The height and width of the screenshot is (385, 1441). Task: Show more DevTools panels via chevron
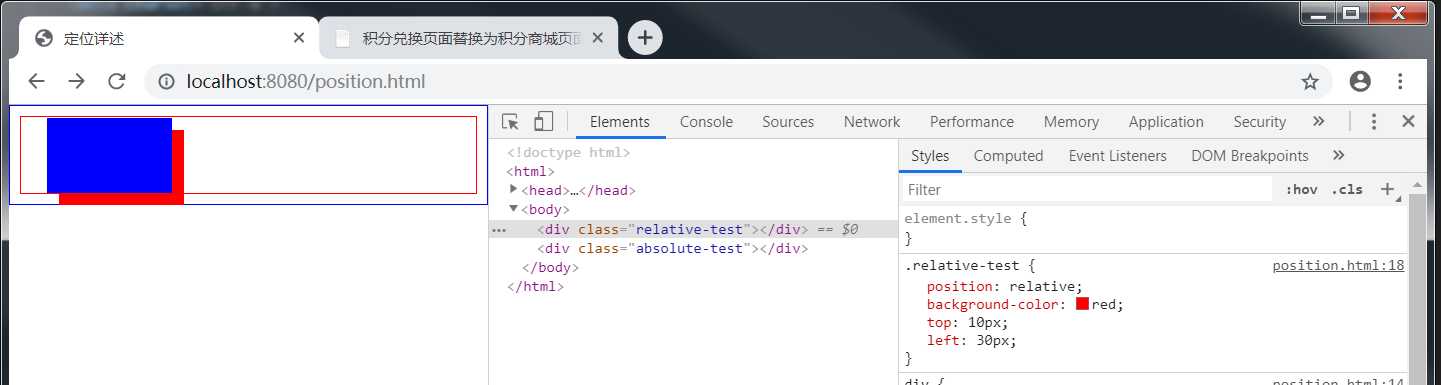pyautogui.click(x=1318, y=121)
